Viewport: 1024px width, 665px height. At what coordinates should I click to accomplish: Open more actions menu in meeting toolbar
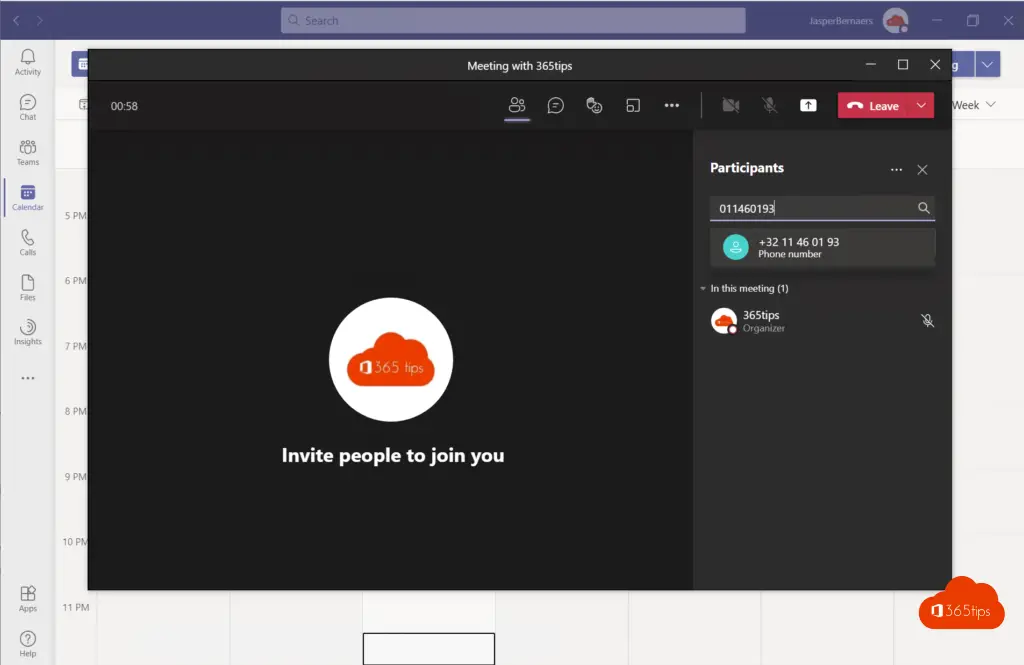click(672, 105)
